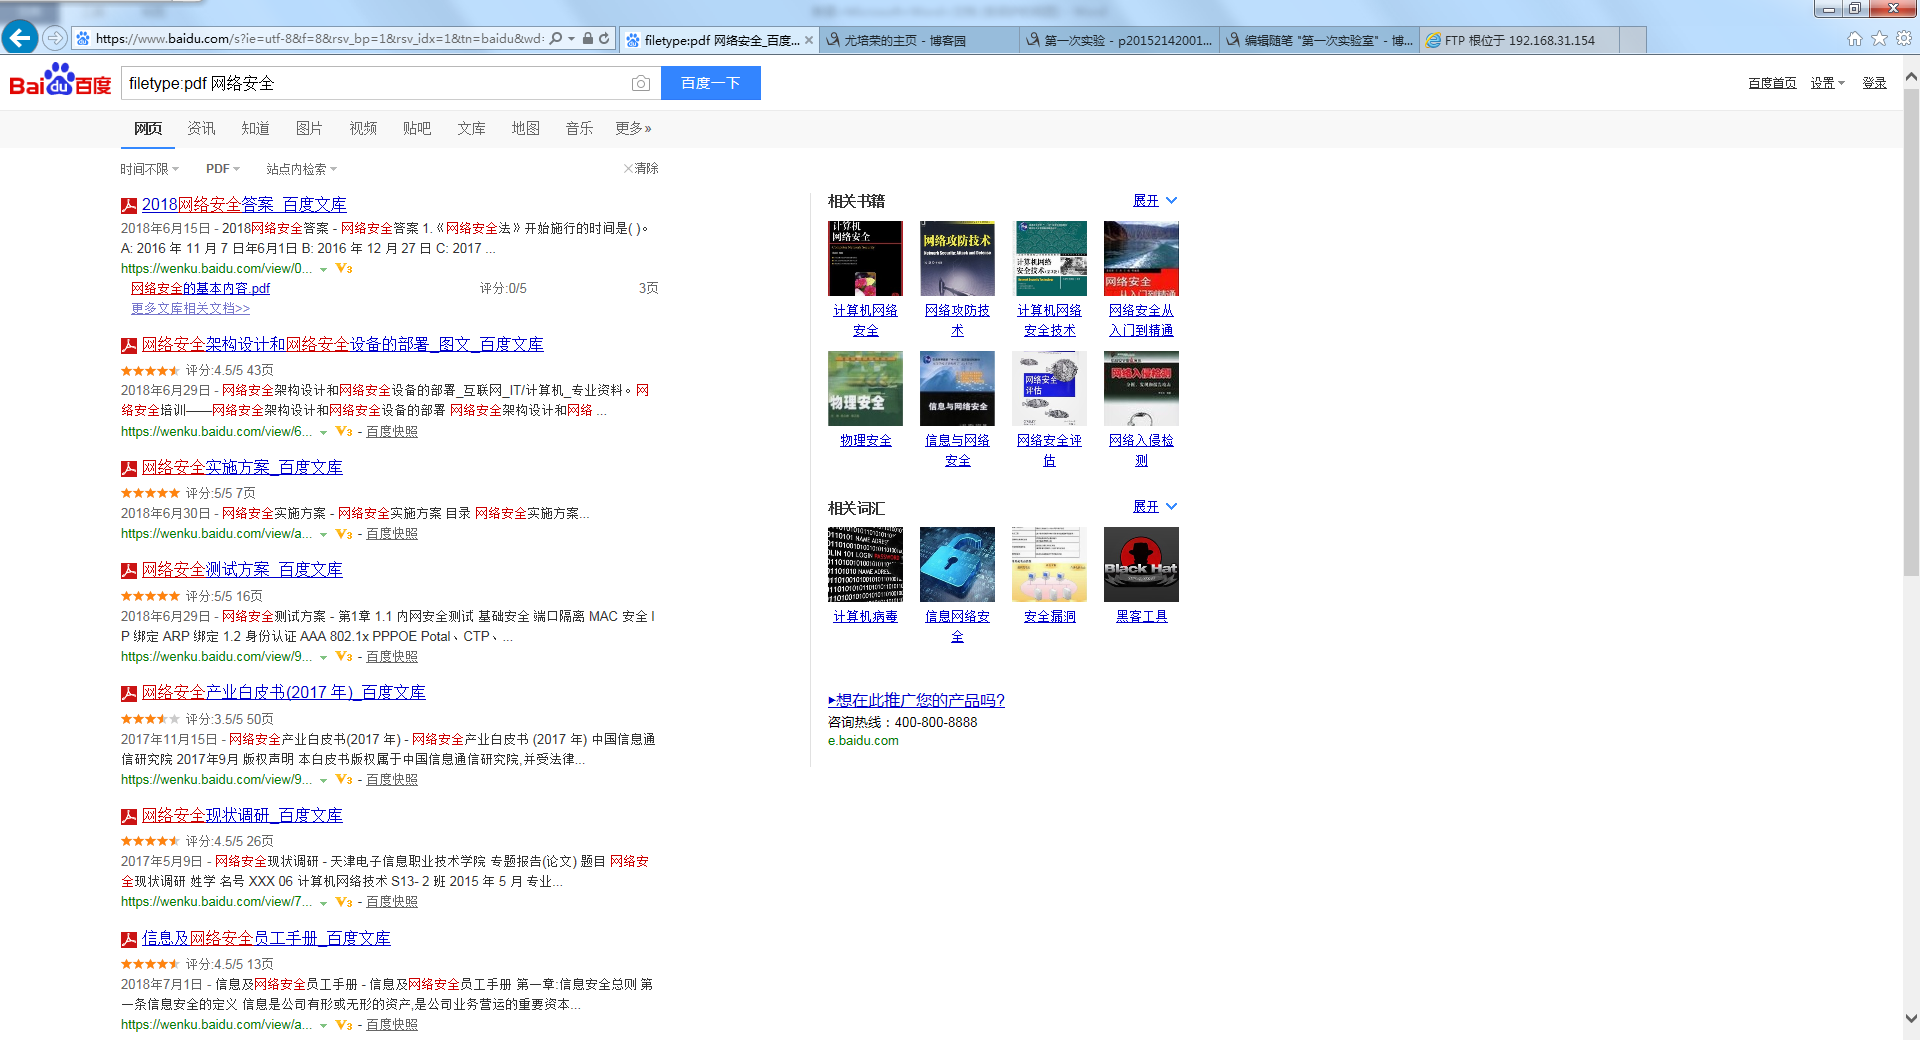The width and height of the screenshot is (1920, 1040).
Task: Open the 网络安全从入门到精通 book thumbnail
Action: click(x=1141, y=258)
